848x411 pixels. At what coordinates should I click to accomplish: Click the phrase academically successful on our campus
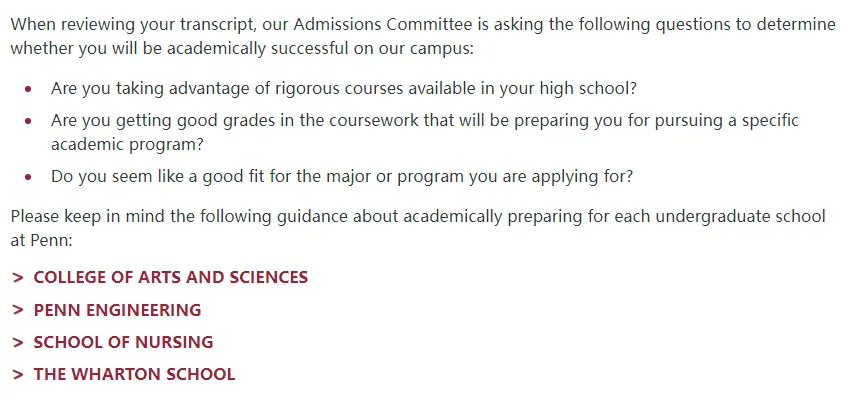click(x=320, y=49)
